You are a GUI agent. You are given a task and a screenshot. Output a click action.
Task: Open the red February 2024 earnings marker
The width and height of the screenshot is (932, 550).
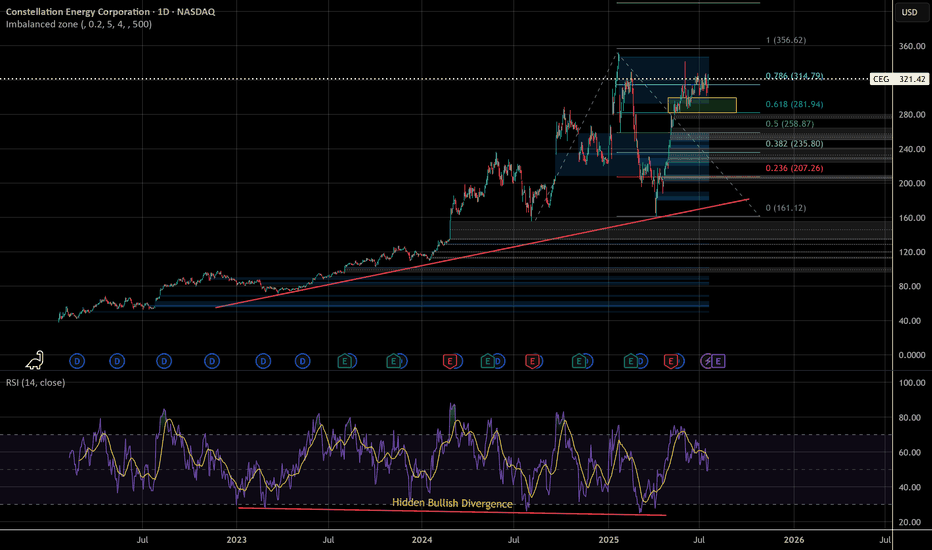coord(450,361)
